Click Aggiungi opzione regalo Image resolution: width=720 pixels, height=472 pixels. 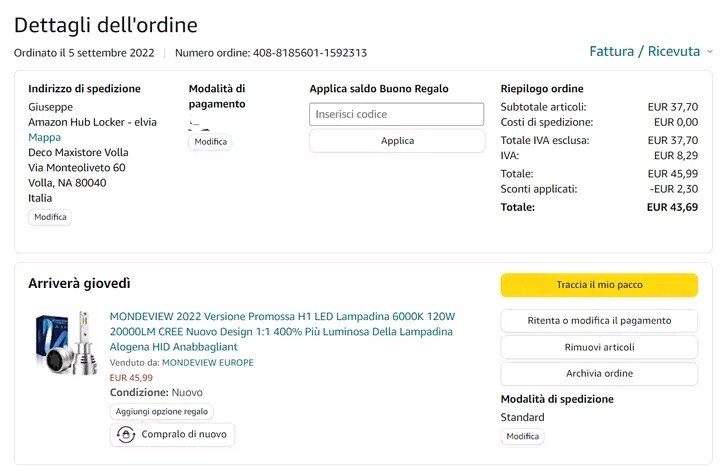coord(161,411)
